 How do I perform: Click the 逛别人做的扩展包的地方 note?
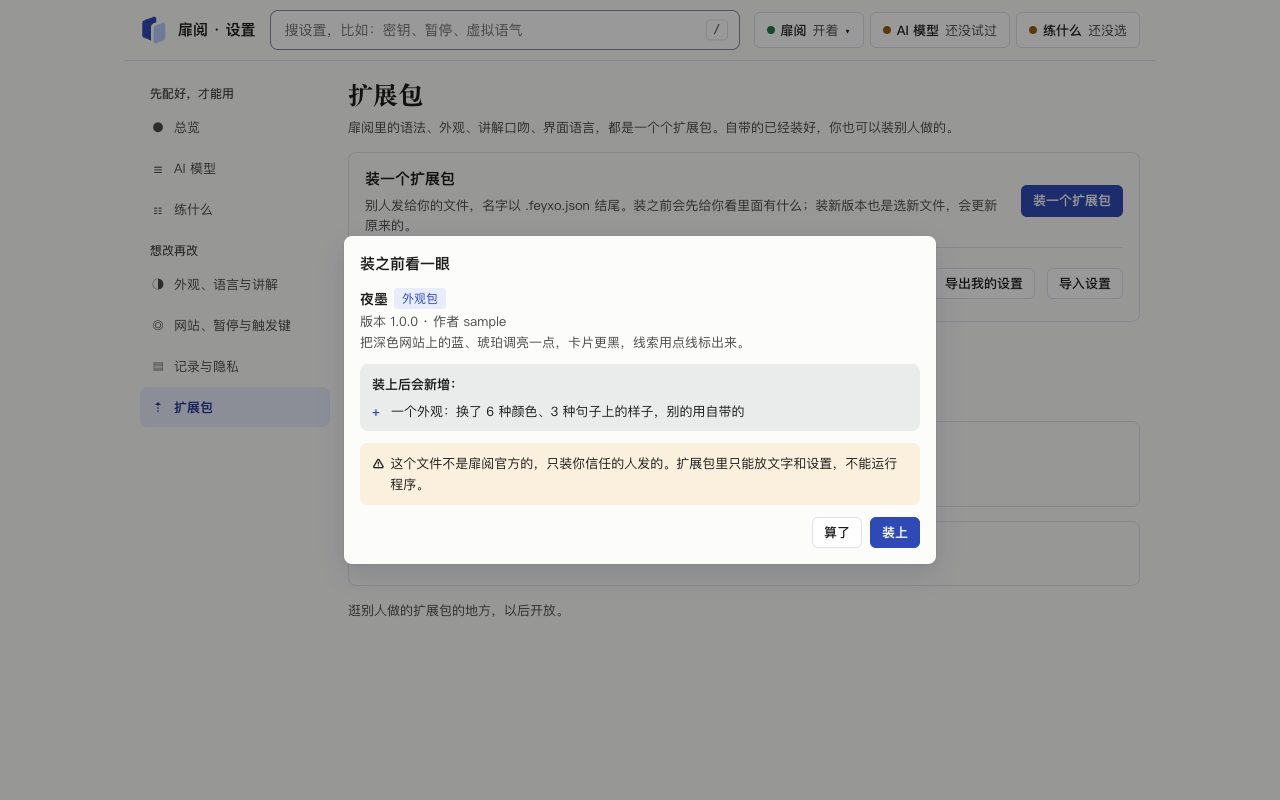(x=459, y=610)
